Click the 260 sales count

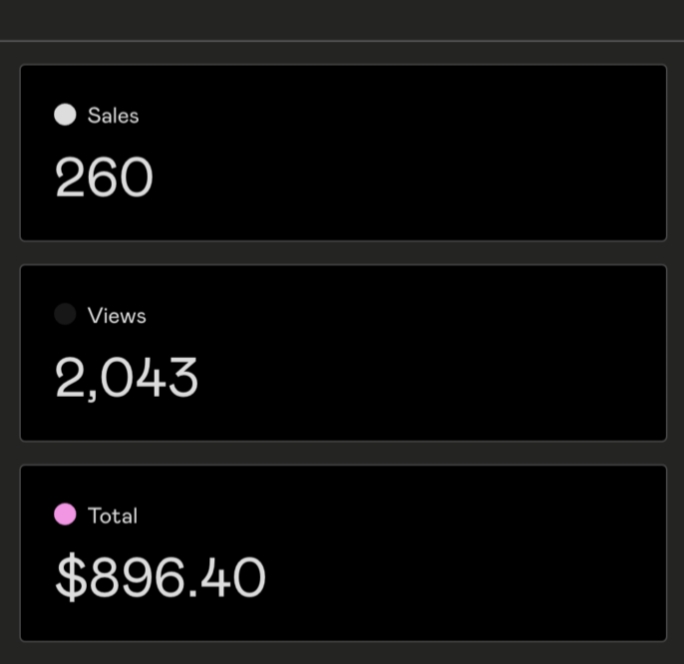[x=104, y=177]
